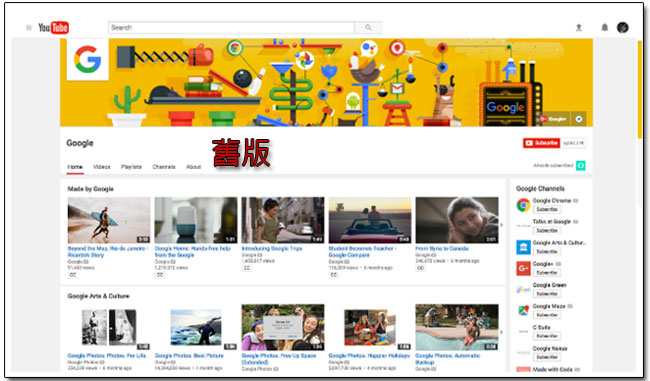This screenshot has width=650, height=381.
Task: Open the Beyond the Map surfer thumbnail
Action: tap(109, 220)
